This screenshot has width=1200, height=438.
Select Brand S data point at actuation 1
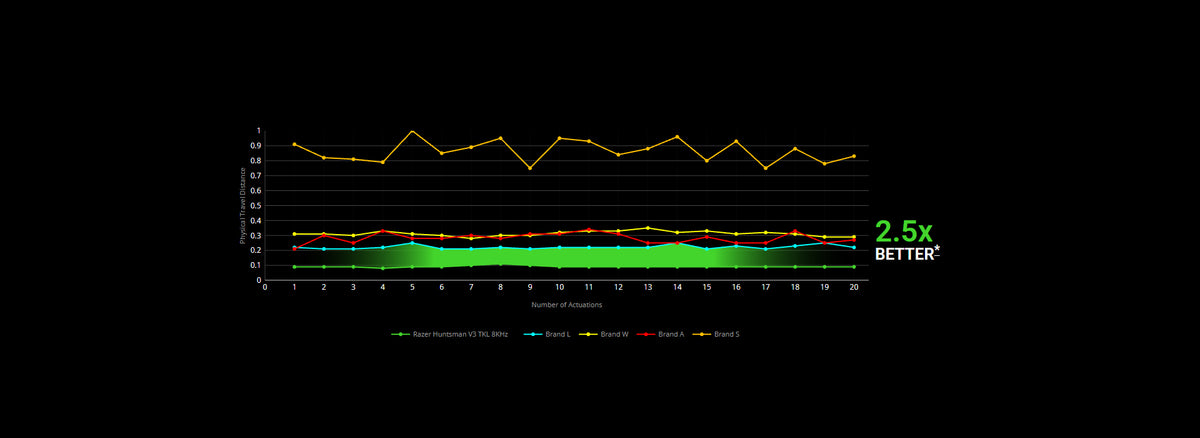click(294, 144)
